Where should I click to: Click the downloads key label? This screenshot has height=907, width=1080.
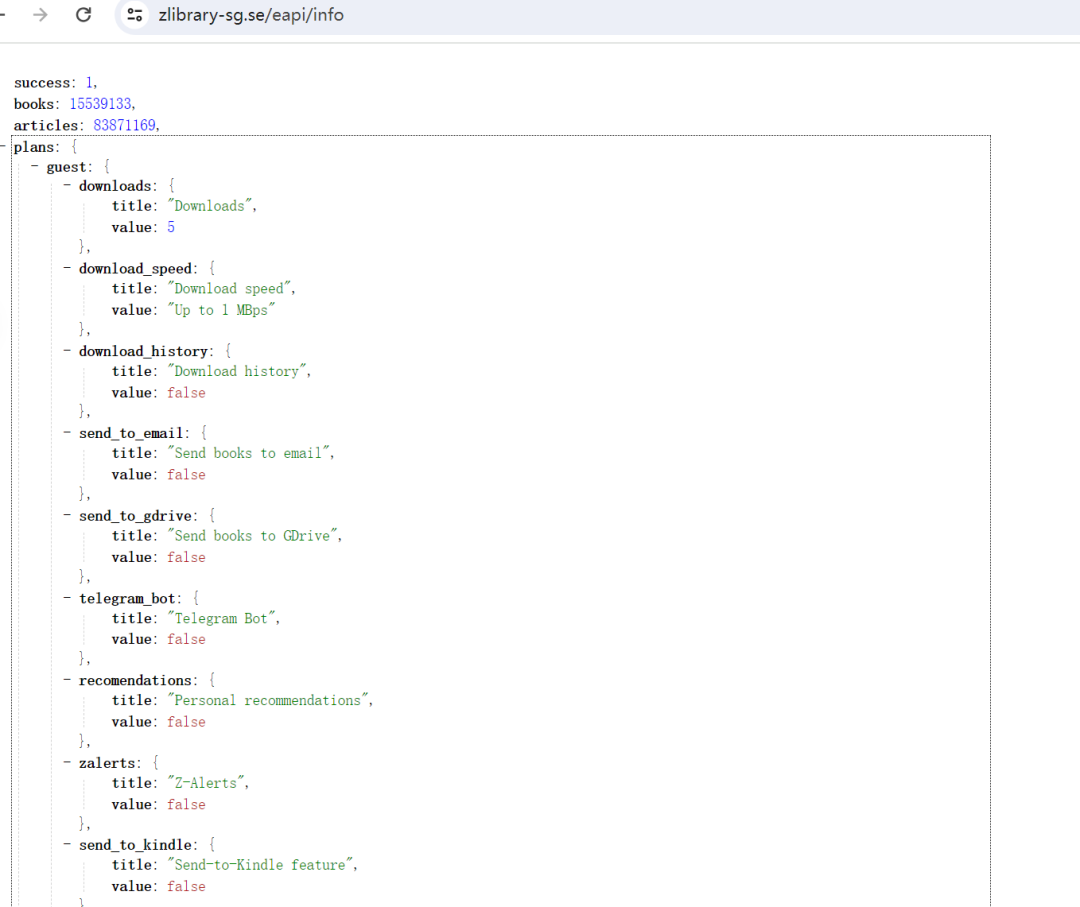click(x=114, y=186)
